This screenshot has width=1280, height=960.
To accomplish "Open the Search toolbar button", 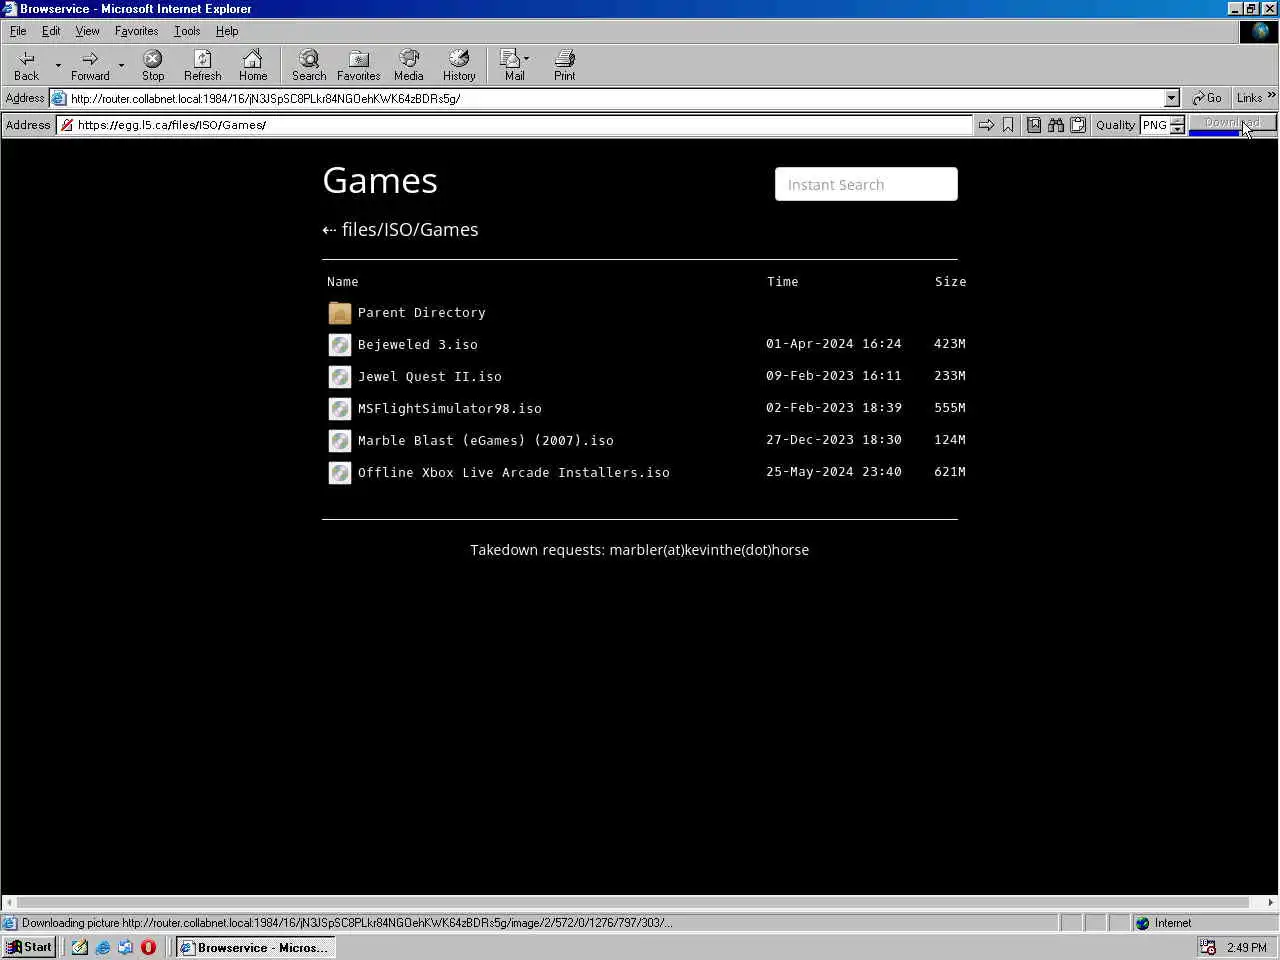I will click(309, 65).
